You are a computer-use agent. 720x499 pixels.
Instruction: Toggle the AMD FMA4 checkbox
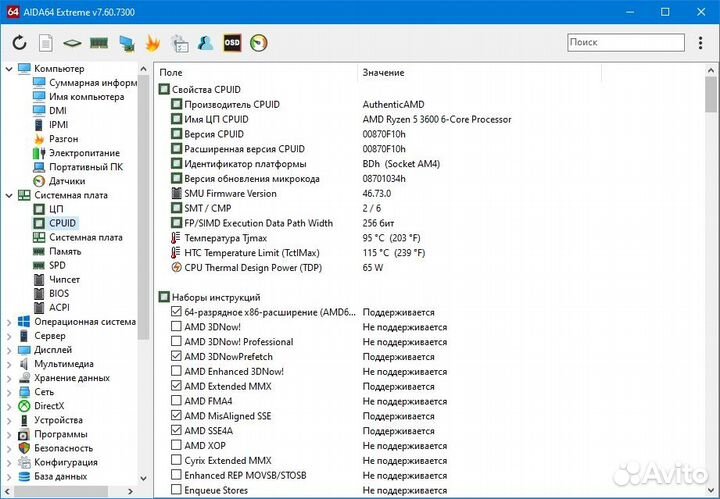pos(176,400)
